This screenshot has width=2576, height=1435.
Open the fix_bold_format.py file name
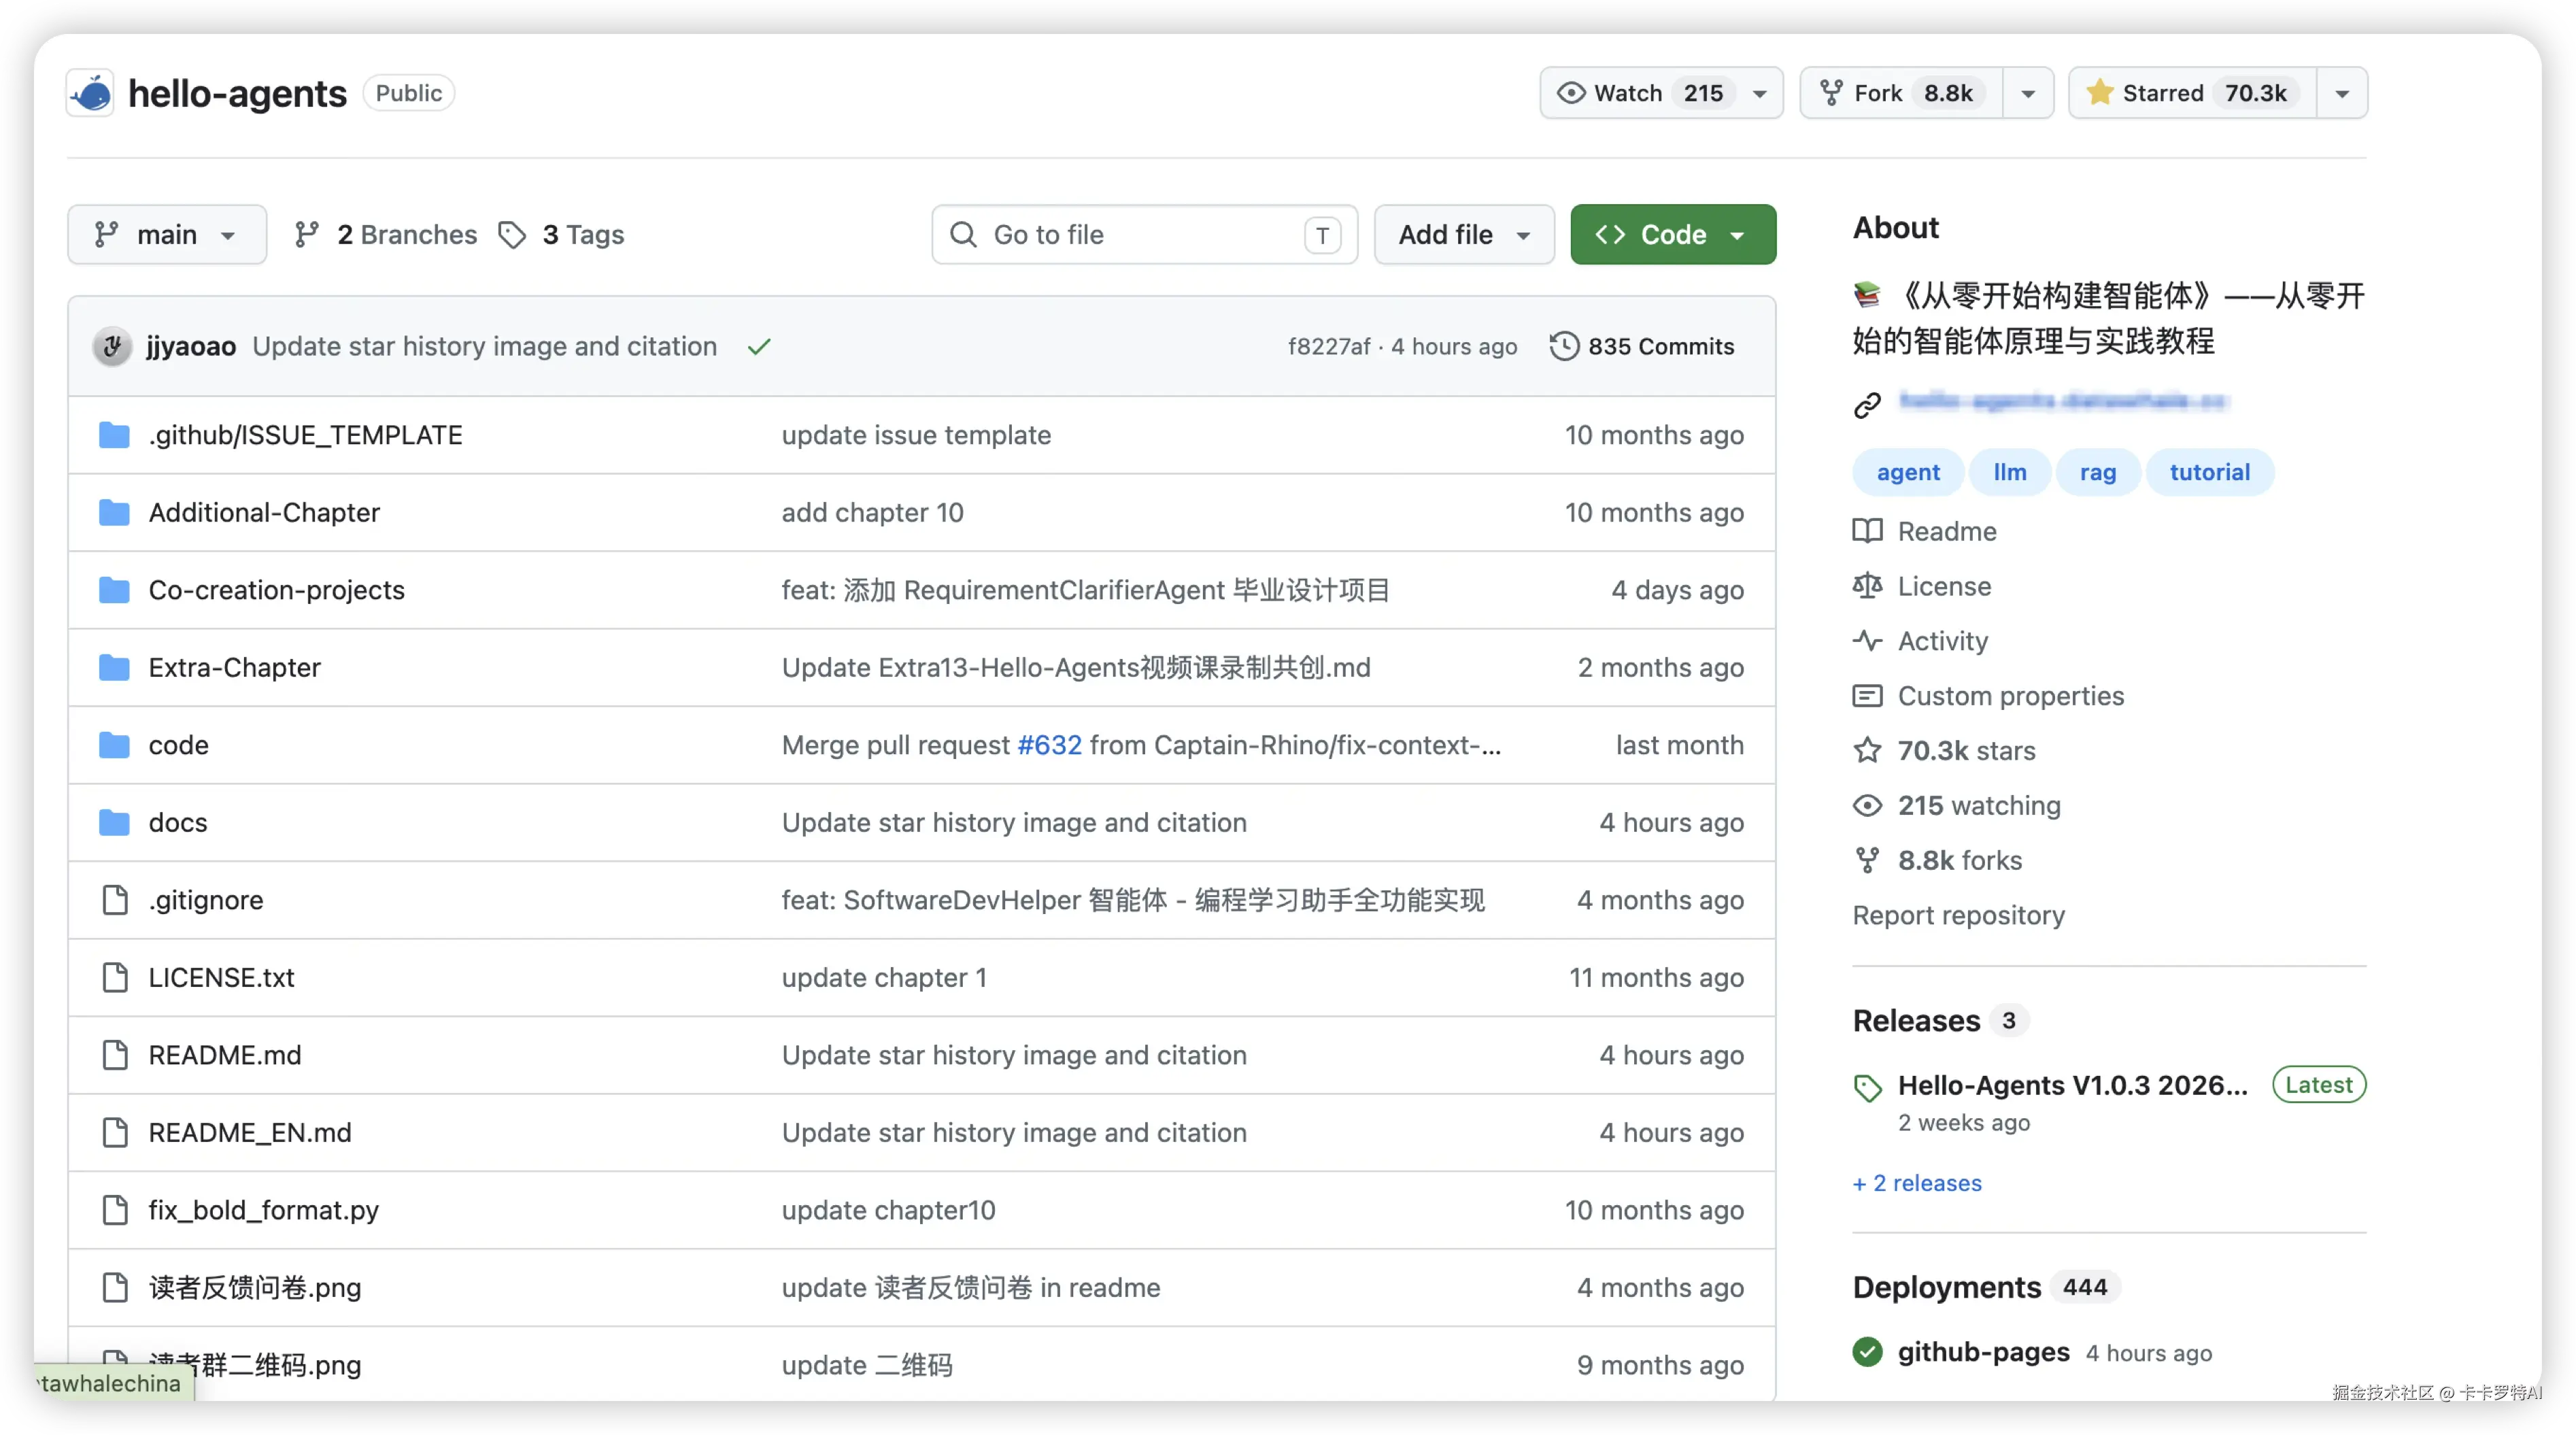click(264, 1210)
